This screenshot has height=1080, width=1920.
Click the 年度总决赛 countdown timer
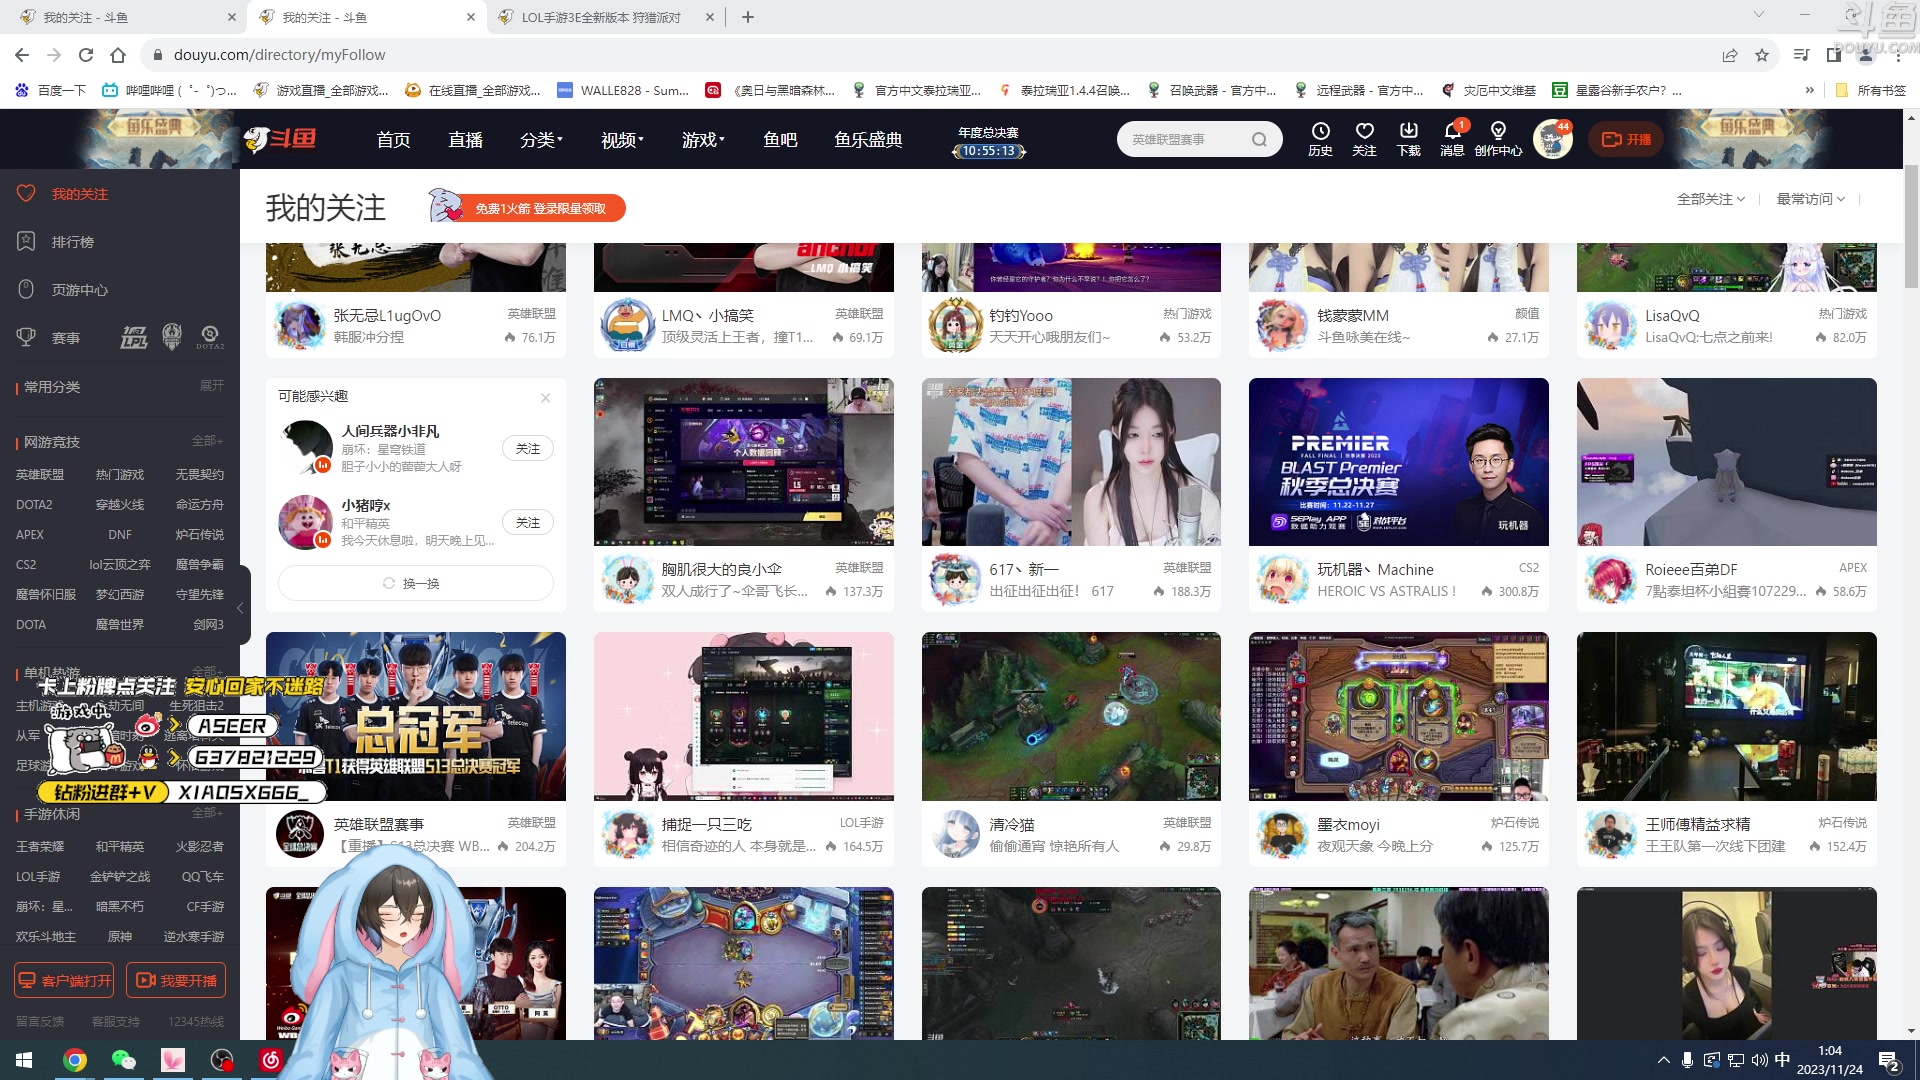(x=988, y=142)
